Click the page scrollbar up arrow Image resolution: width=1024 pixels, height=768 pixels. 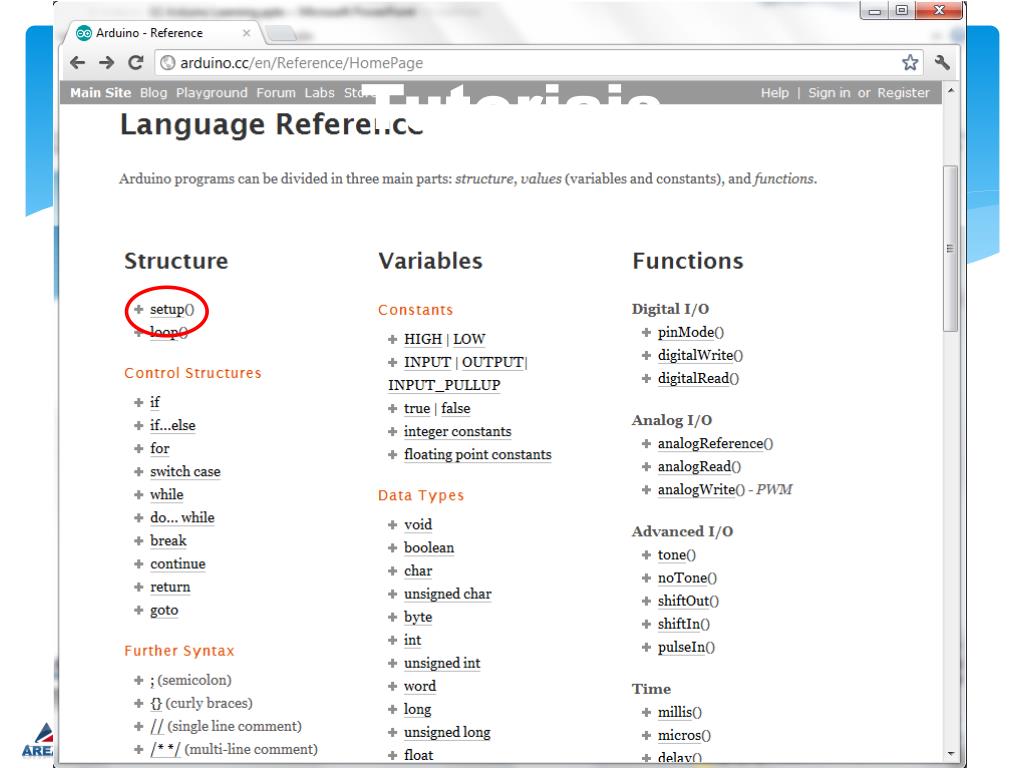point(951,90)
